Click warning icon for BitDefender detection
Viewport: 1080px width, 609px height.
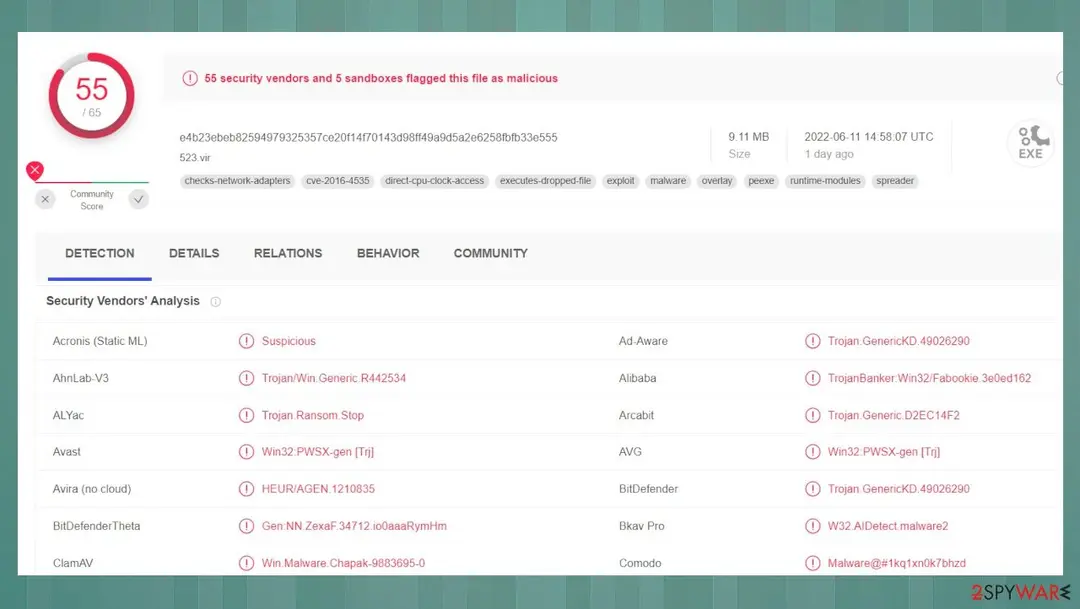pos(813,489)
